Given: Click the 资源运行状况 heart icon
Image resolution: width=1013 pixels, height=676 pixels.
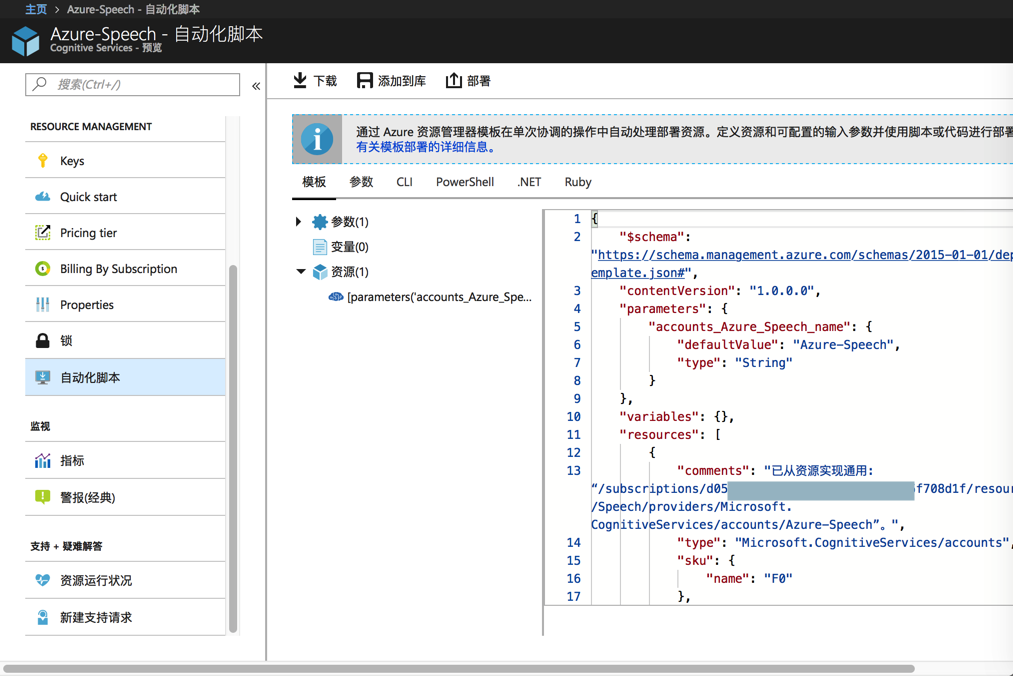Looking at the screenshot, I should (x=43, y=580).
